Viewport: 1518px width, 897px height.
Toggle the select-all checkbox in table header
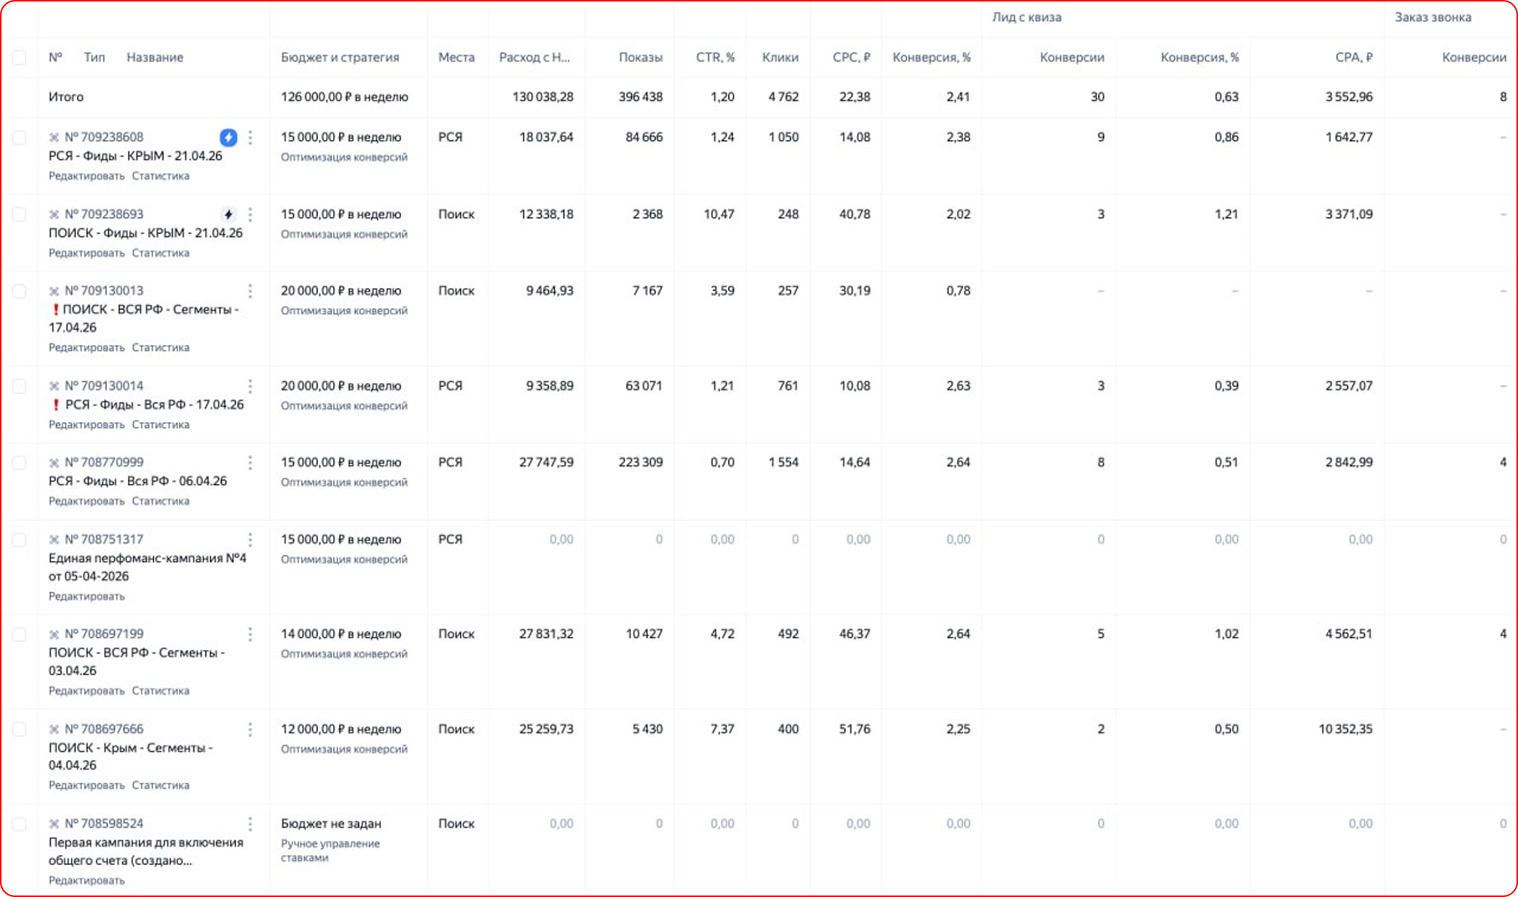[x=19, y=58]
